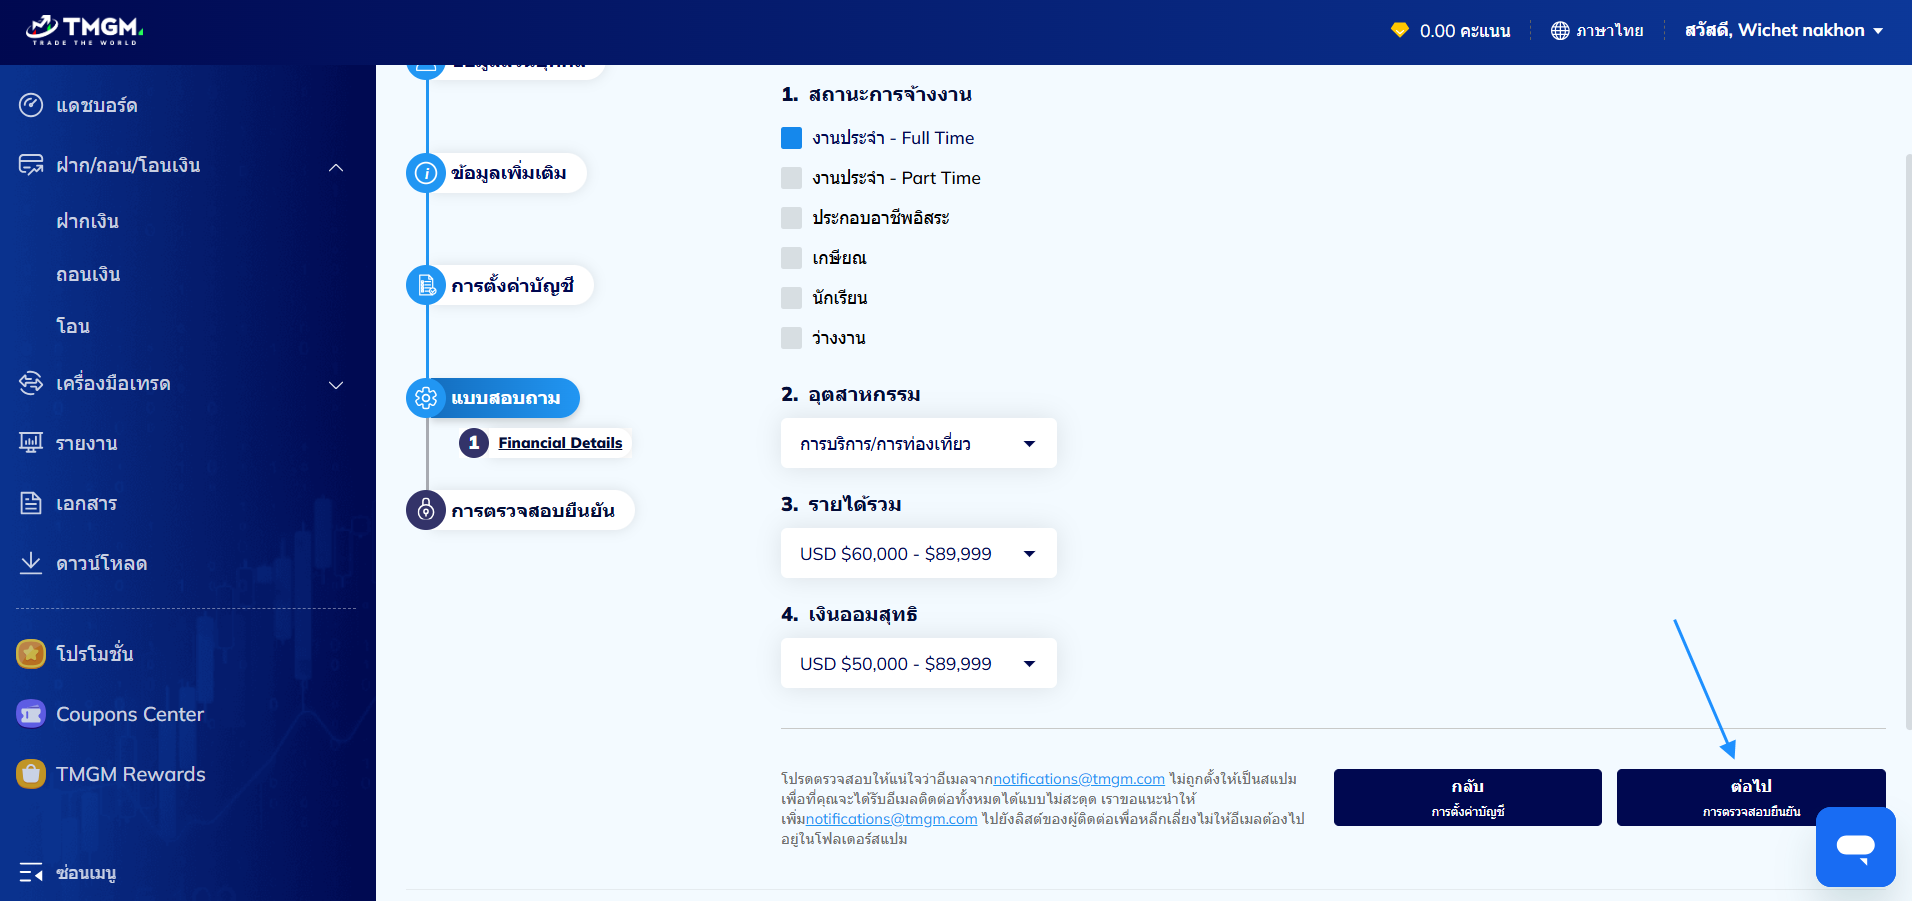The image size is (1912, 901).
Task: Go to ข้อมูลเพิ่มเติม step
Action: pyautogui.click(x=508, y=173)
